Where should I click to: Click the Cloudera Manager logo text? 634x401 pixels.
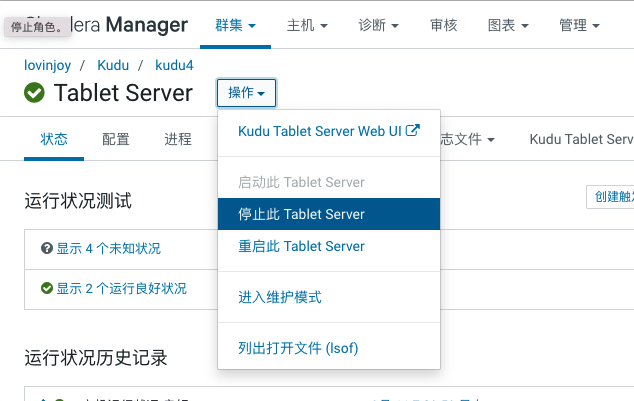click(107, 25)
